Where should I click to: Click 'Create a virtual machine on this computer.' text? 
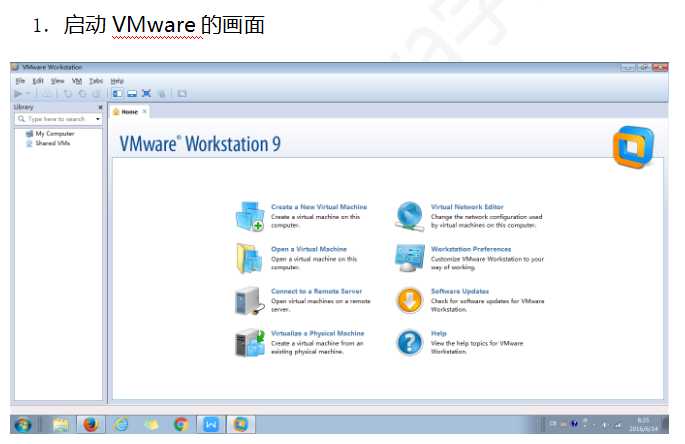point(315,221)
